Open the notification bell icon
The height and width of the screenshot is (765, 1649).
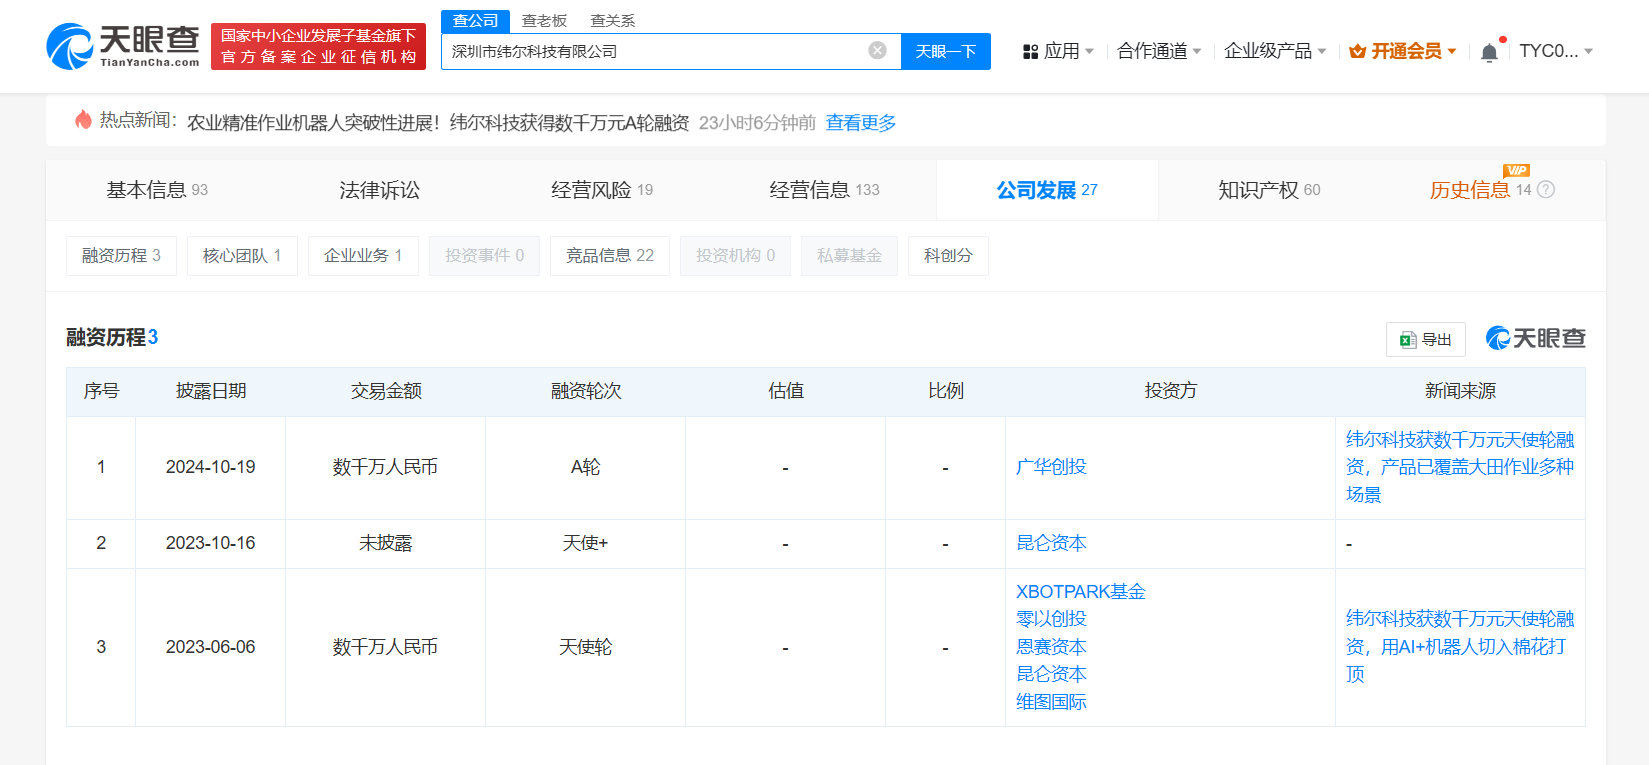pos(1489,53)
